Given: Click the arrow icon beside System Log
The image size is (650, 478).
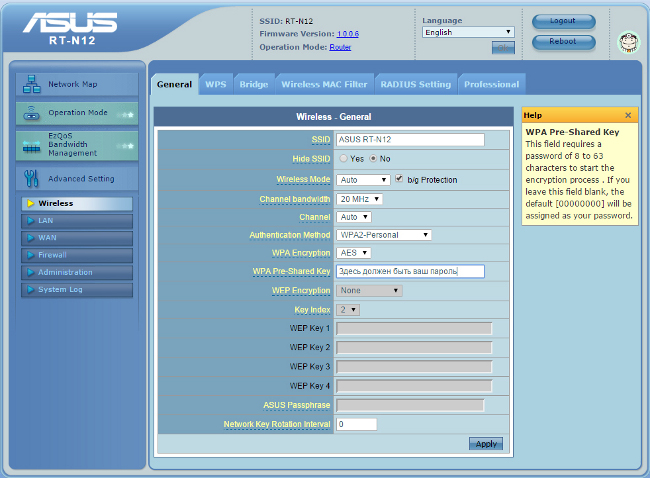Looking at the screenshot, I should click(x=30, y=289).
